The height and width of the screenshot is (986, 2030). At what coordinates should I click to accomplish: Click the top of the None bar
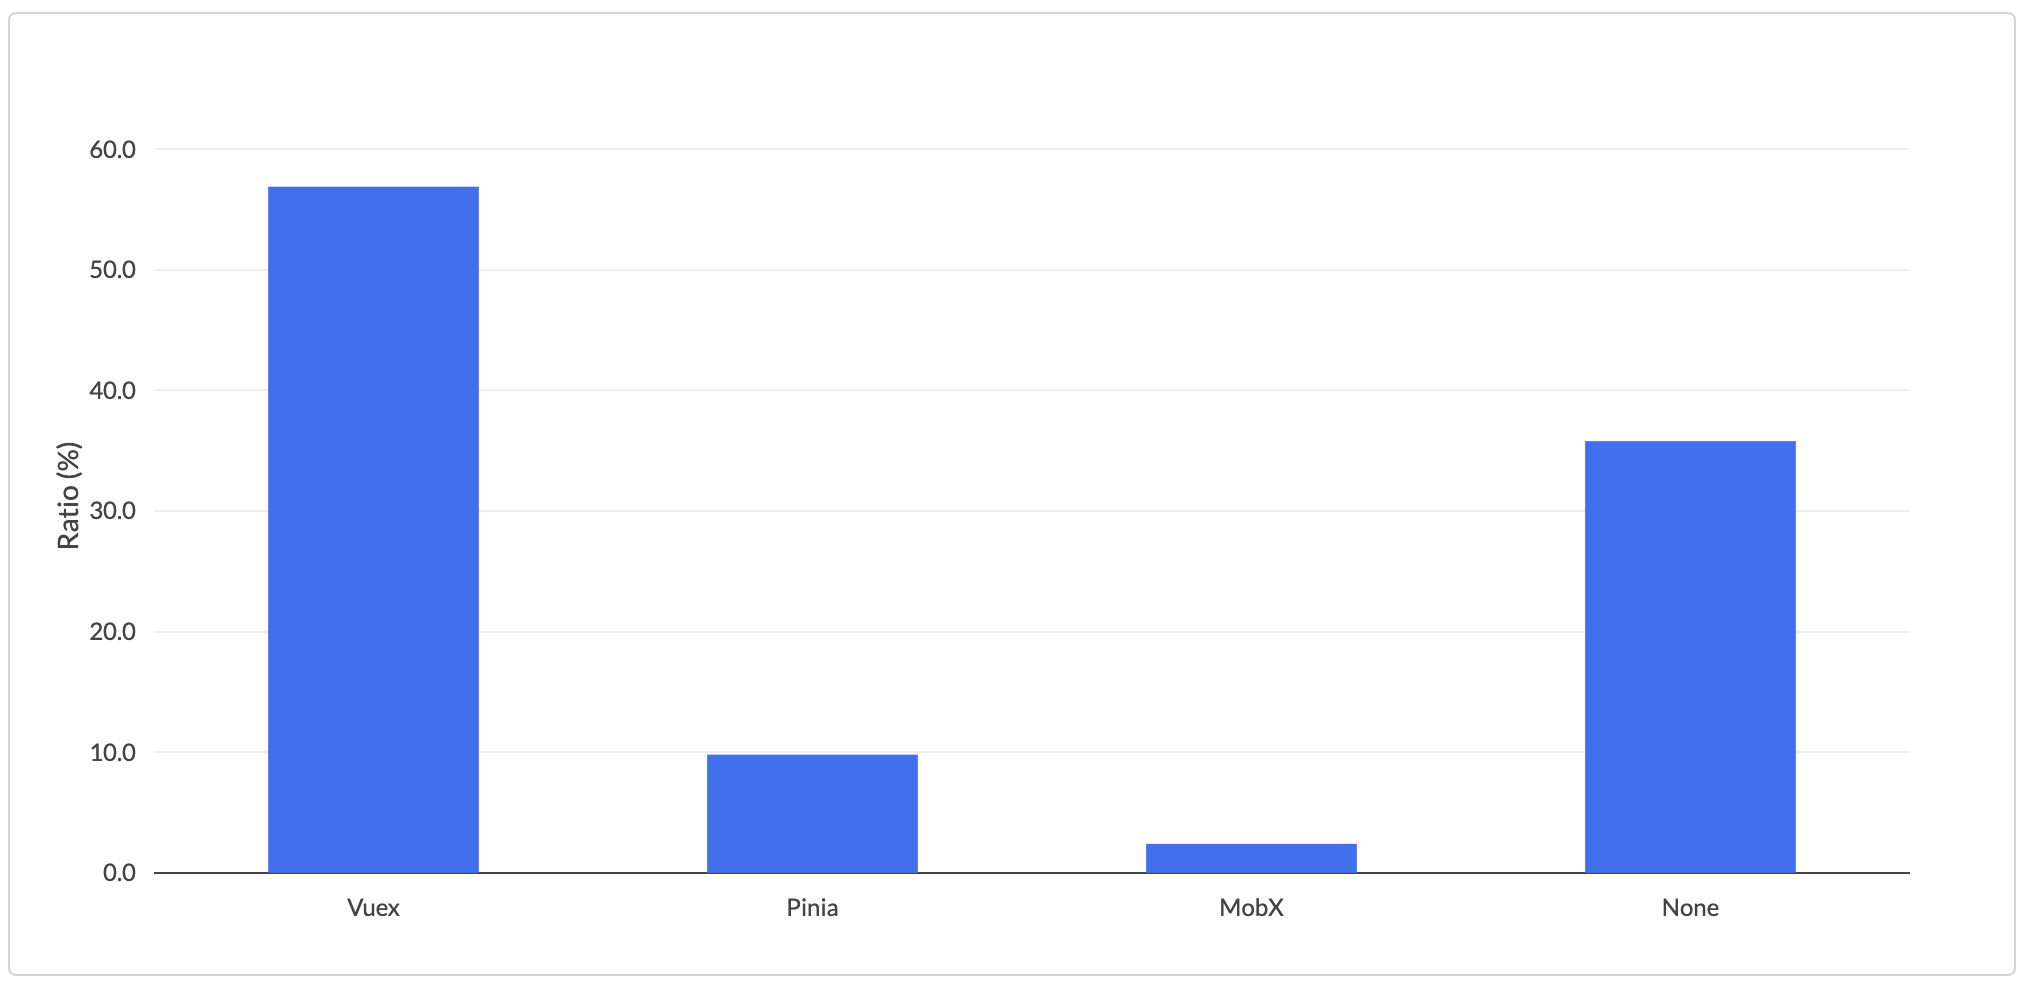click(1690, 442)
